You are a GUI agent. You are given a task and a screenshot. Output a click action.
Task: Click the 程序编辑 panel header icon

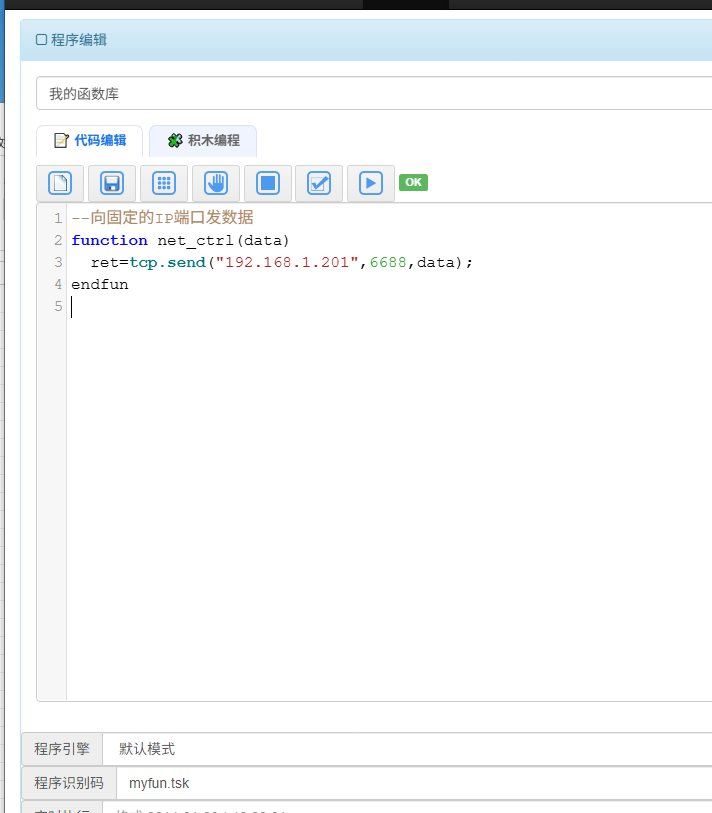coord(41,40)
